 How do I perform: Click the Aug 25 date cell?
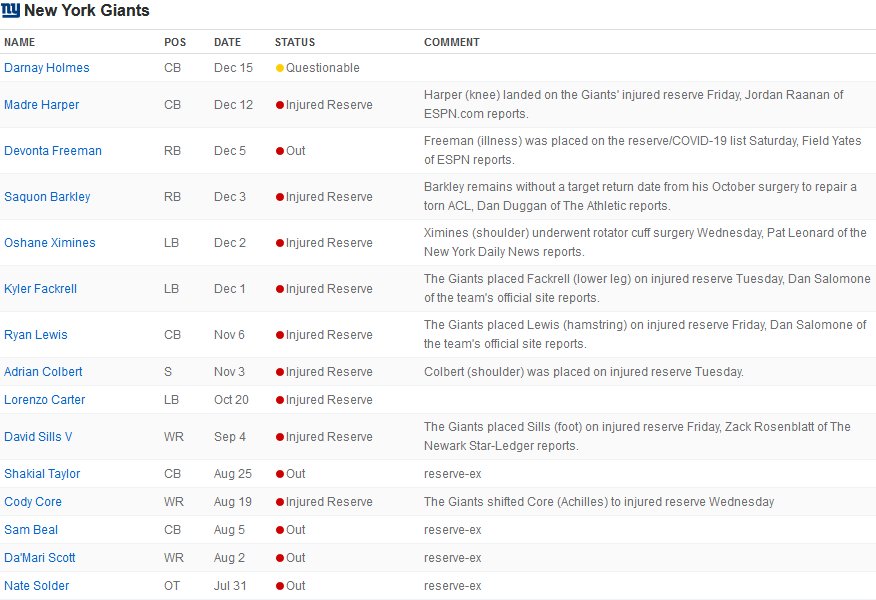[x=233, y=474]
